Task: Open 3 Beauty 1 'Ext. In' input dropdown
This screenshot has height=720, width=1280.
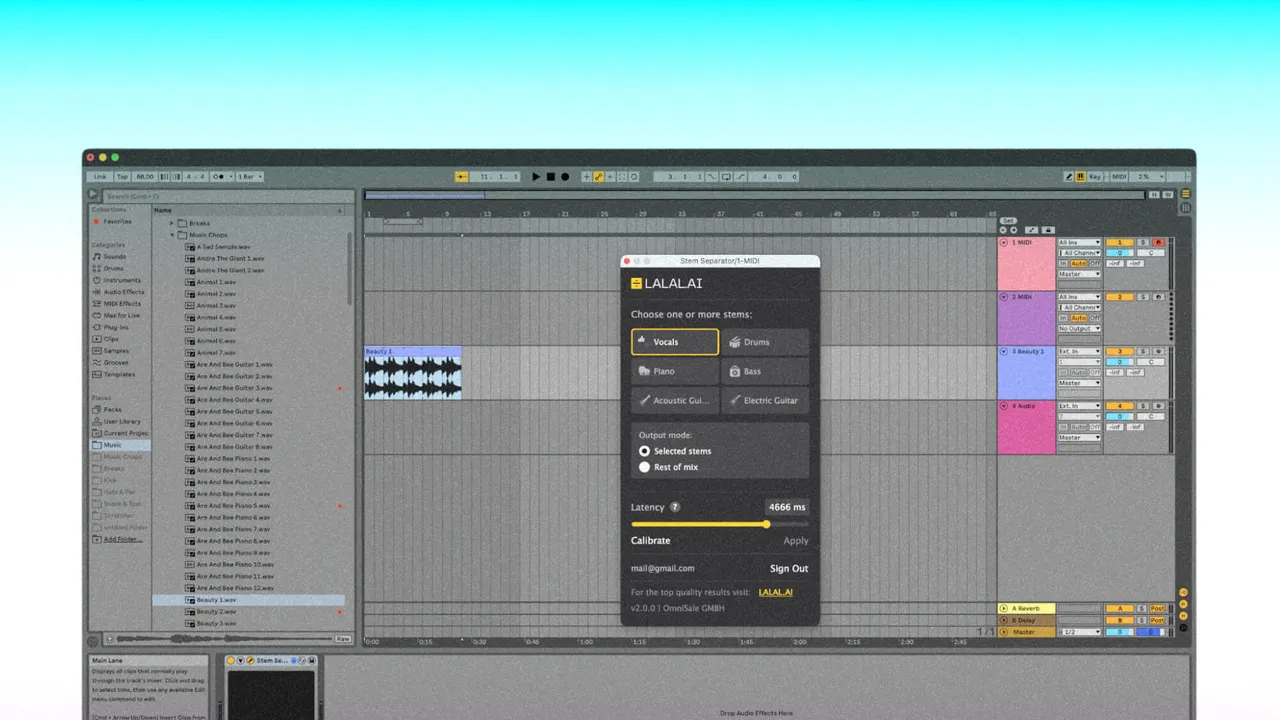Action: [x=1080, y=351]
